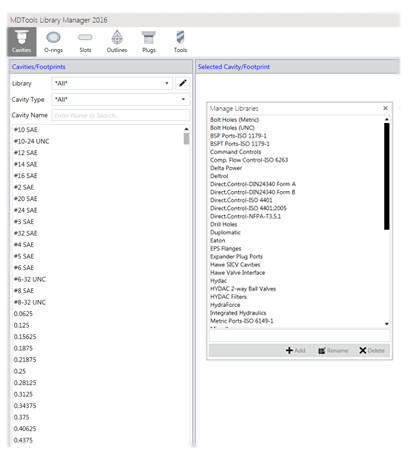
Task: Click the Manage Libraries black scrollbar thumb
Action: (x=387, y=176)
